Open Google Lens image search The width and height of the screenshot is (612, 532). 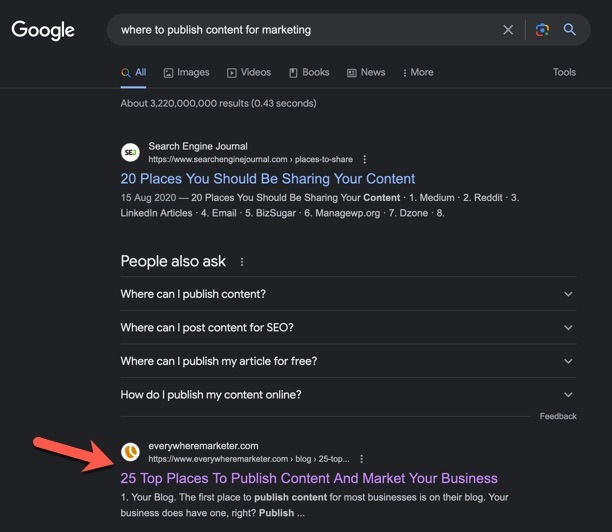542,30
